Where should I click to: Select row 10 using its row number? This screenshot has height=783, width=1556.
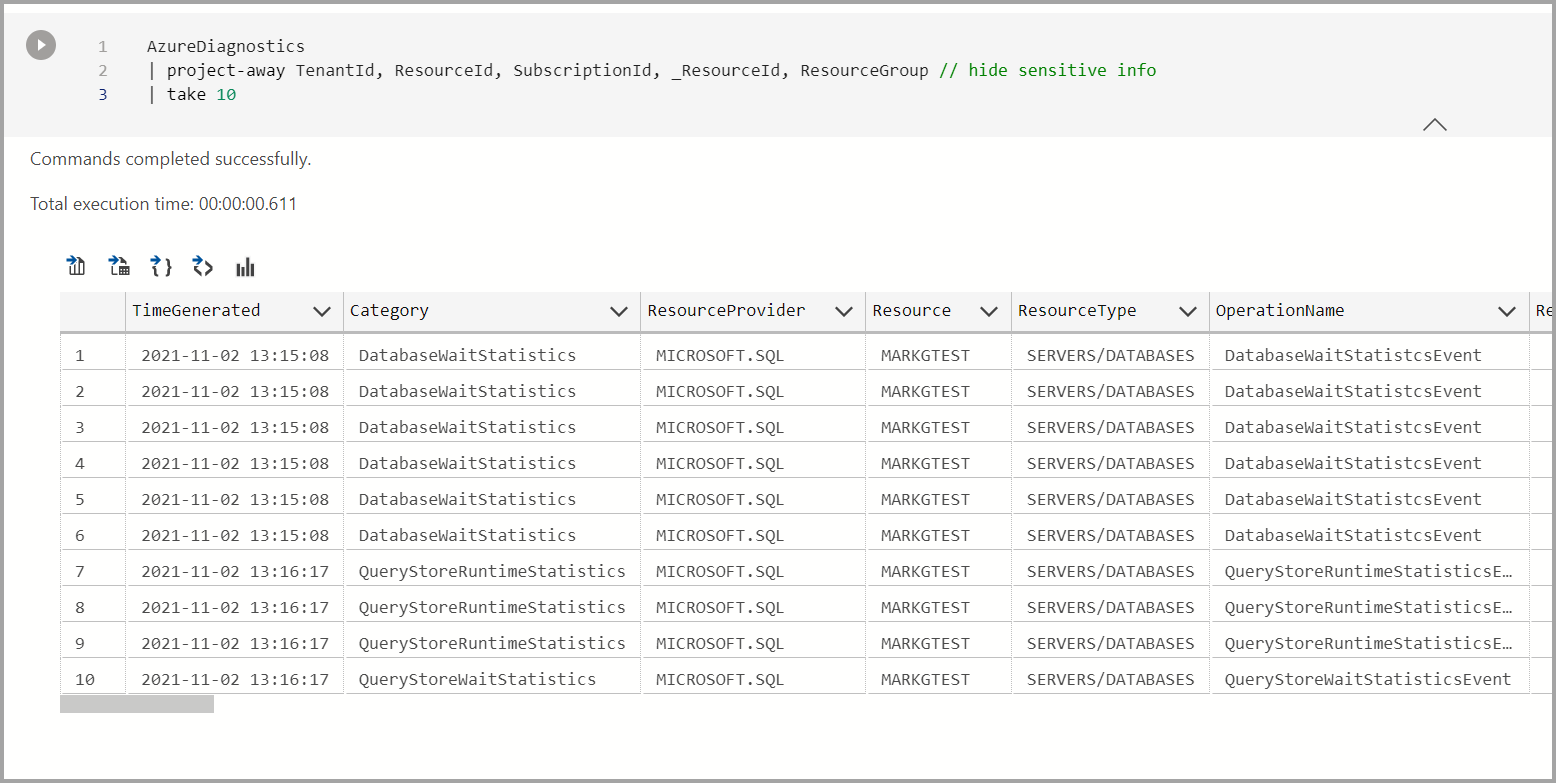pos(80,678)
